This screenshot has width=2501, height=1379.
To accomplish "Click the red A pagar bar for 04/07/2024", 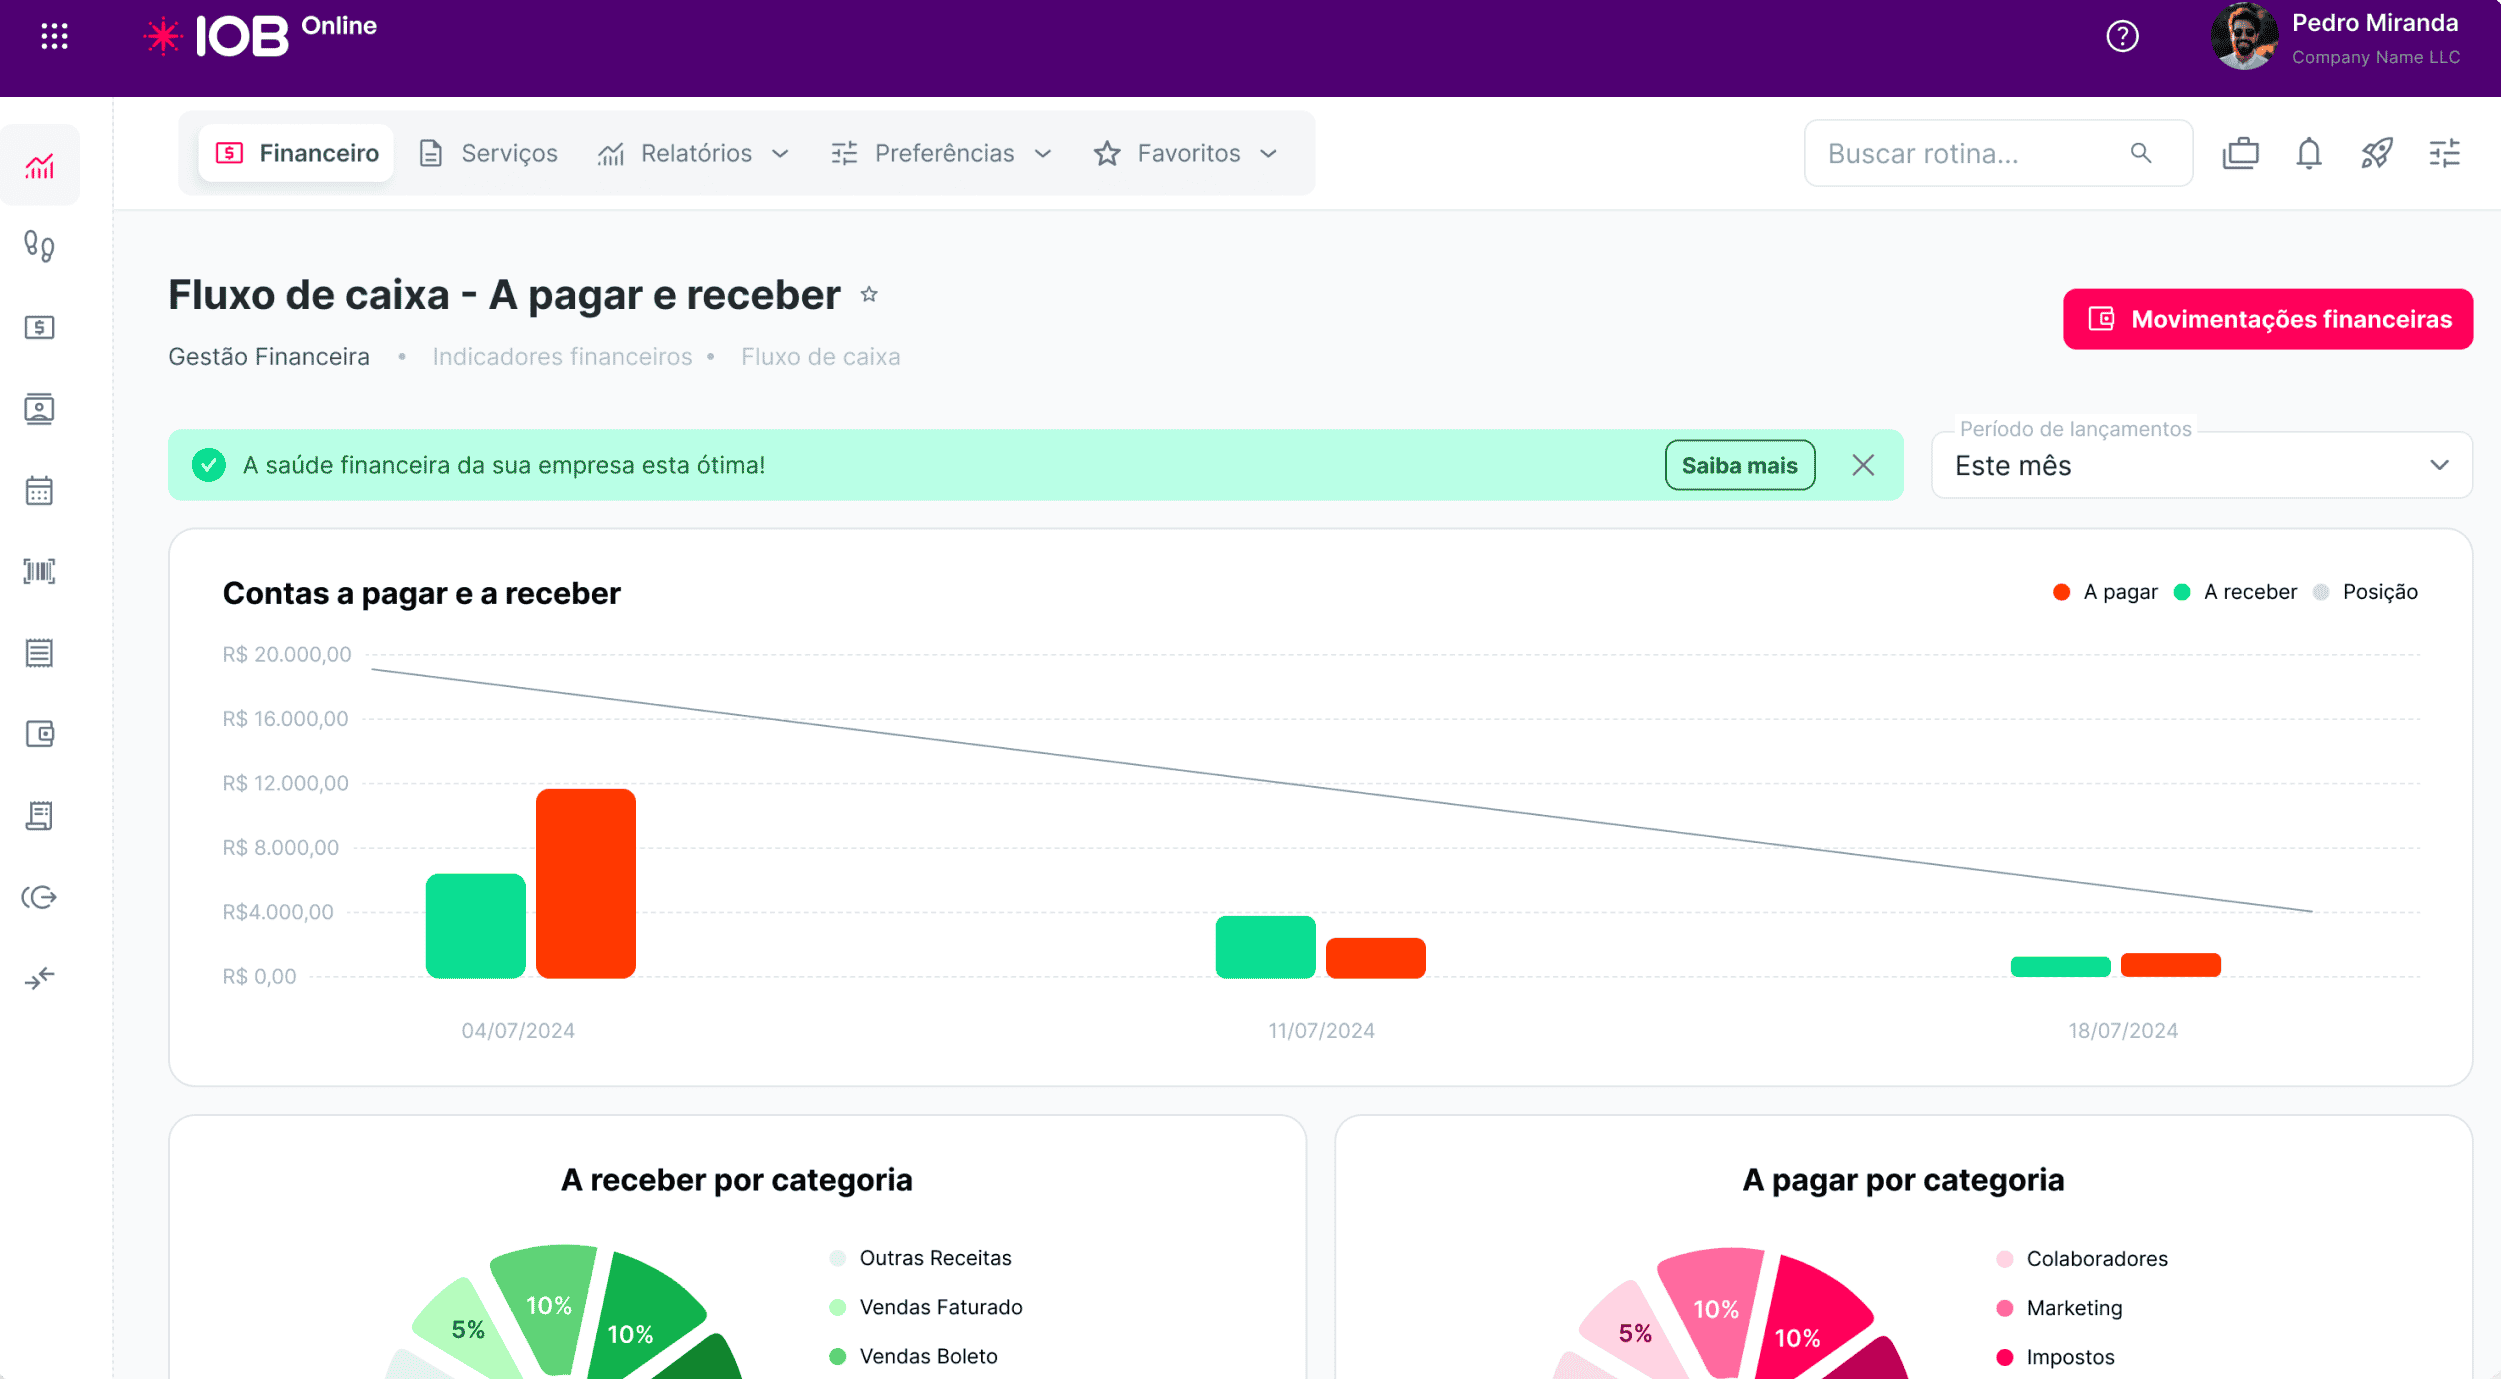I will pyautogui.click(x=586, y=883).
